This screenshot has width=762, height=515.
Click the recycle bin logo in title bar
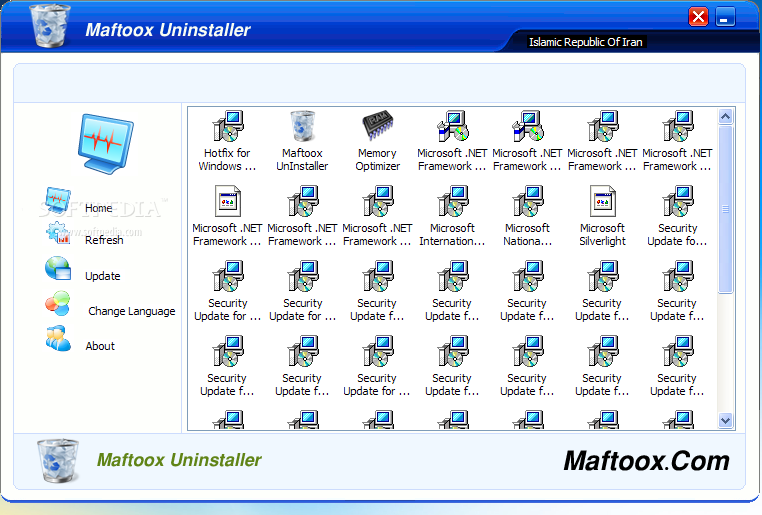(x=50, y=26)
